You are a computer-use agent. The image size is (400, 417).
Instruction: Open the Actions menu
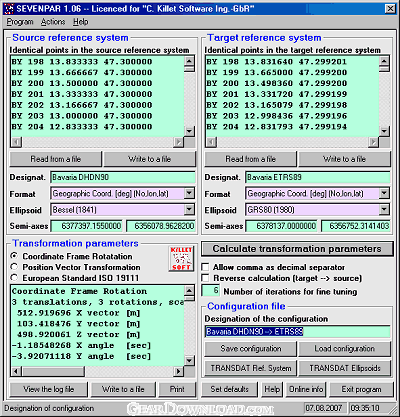(x=53, y=22)
